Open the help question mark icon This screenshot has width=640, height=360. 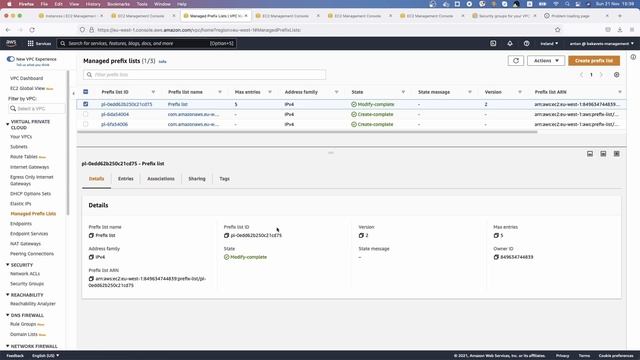pos(527,43)
